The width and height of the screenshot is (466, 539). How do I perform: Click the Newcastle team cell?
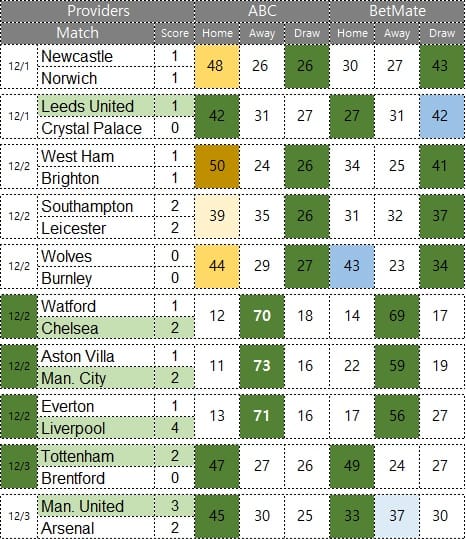(96, 56)
